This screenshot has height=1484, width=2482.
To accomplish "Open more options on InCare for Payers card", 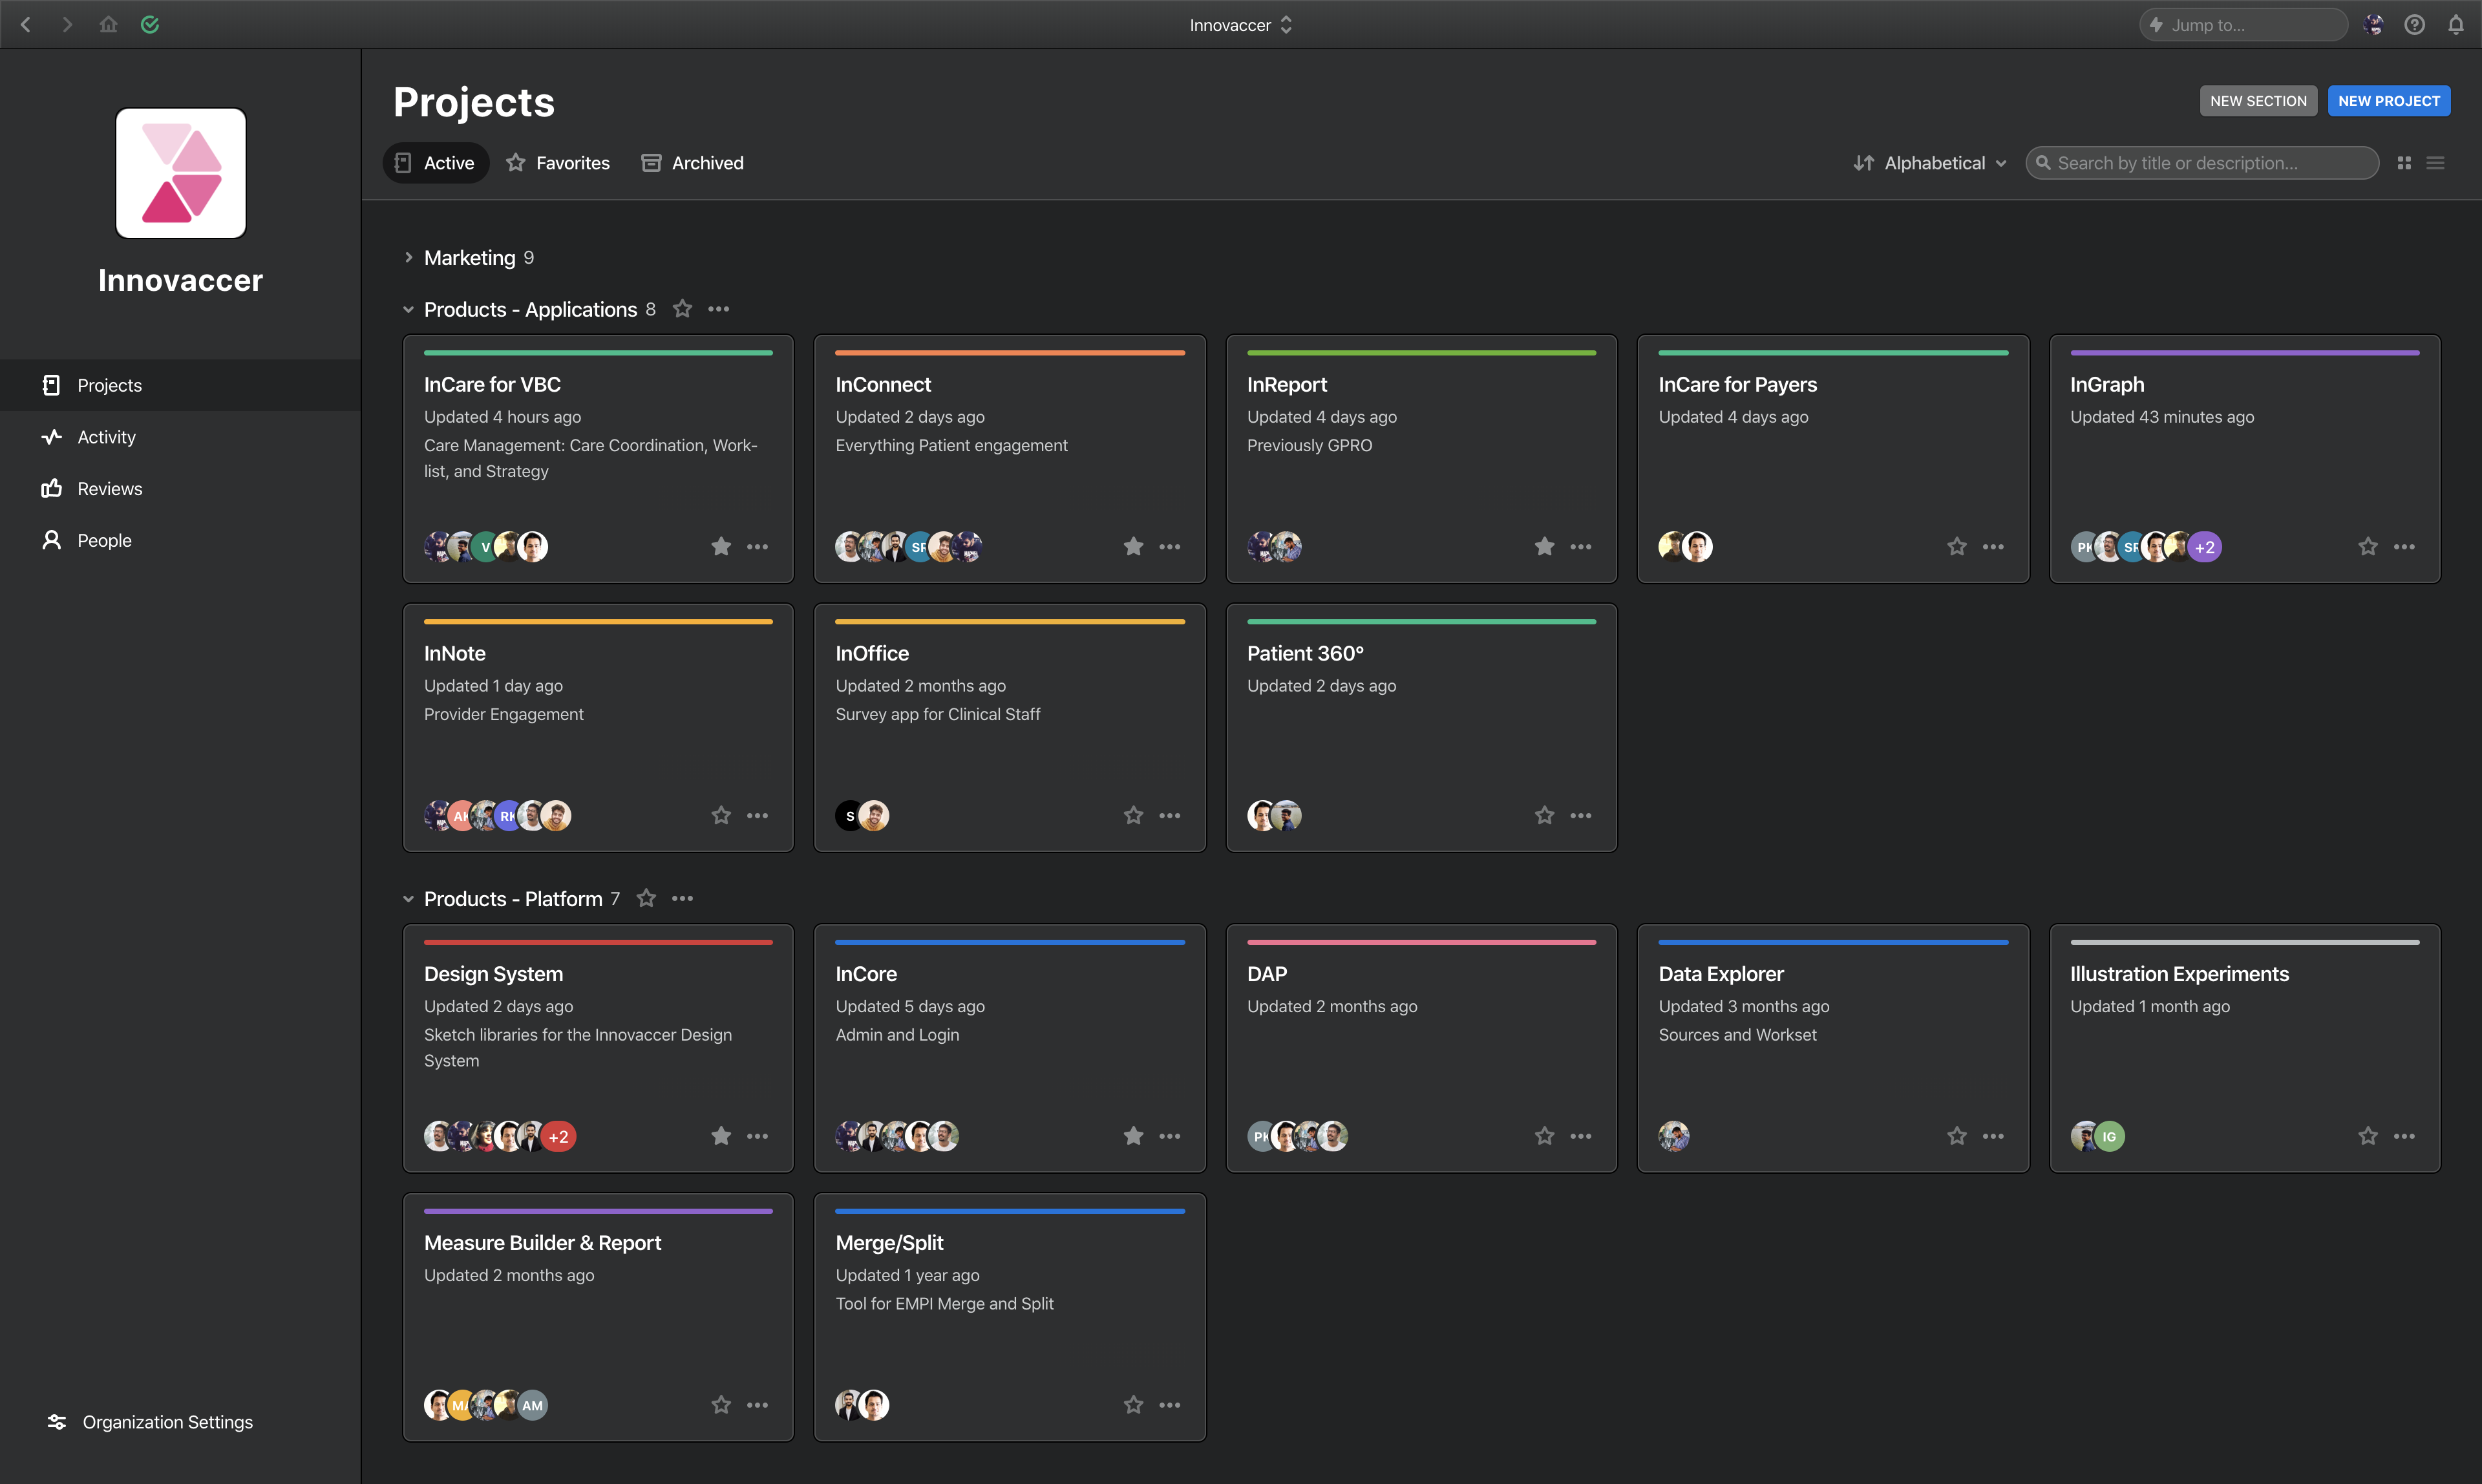I will [x=1993, y=546].
